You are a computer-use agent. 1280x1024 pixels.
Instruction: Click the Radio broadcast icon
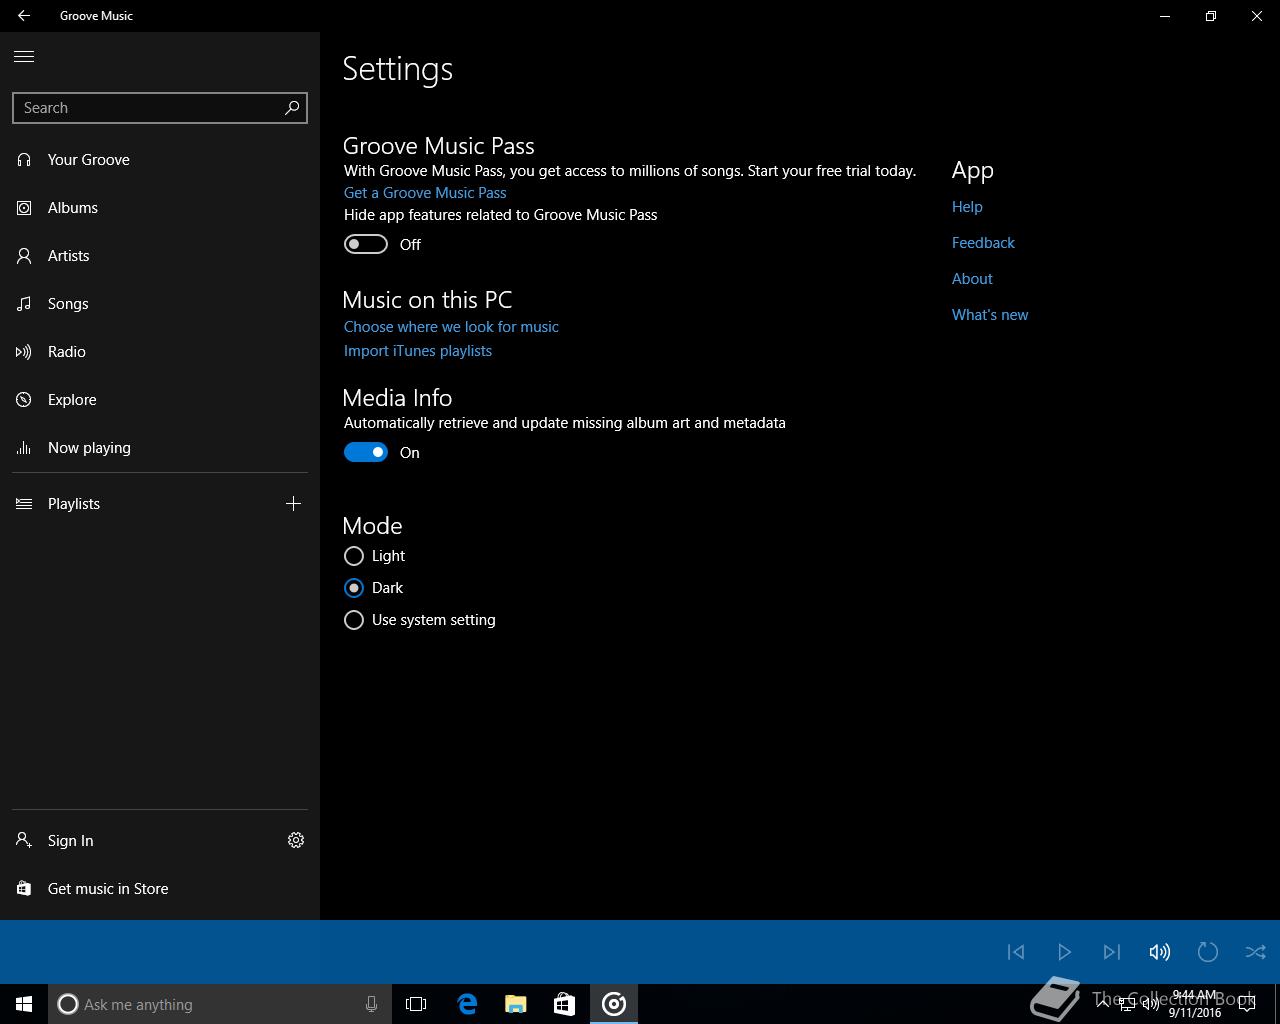coord(24,352)
